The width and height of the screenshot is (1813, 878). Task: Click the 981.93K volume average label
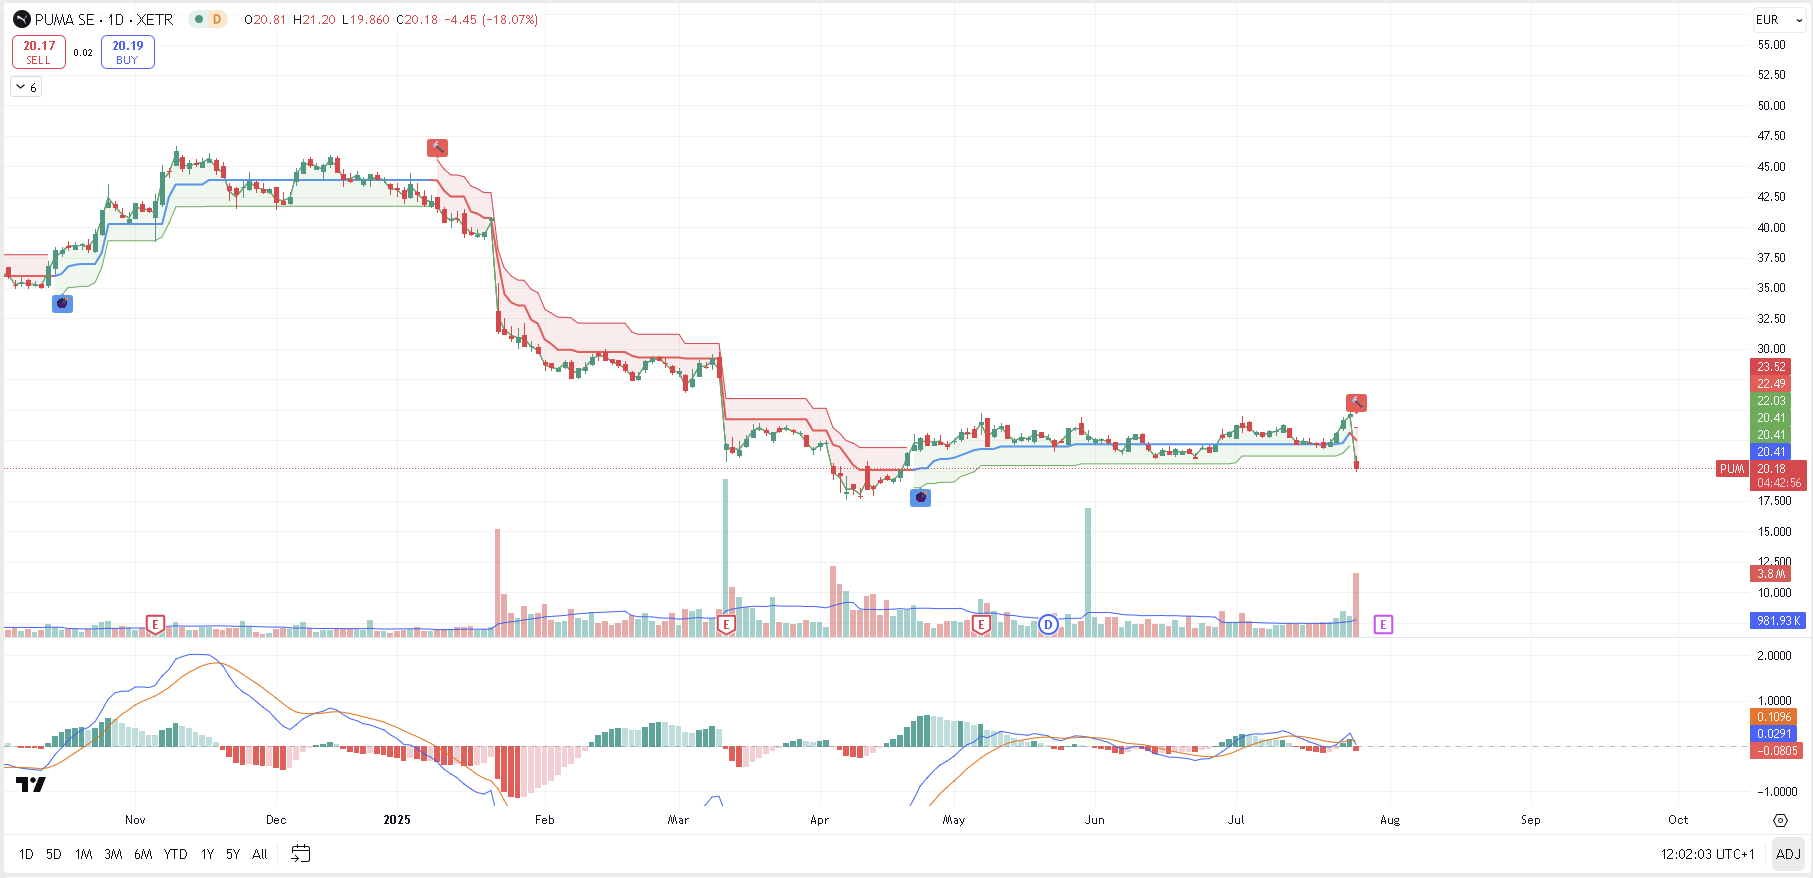coord(1778,621)
